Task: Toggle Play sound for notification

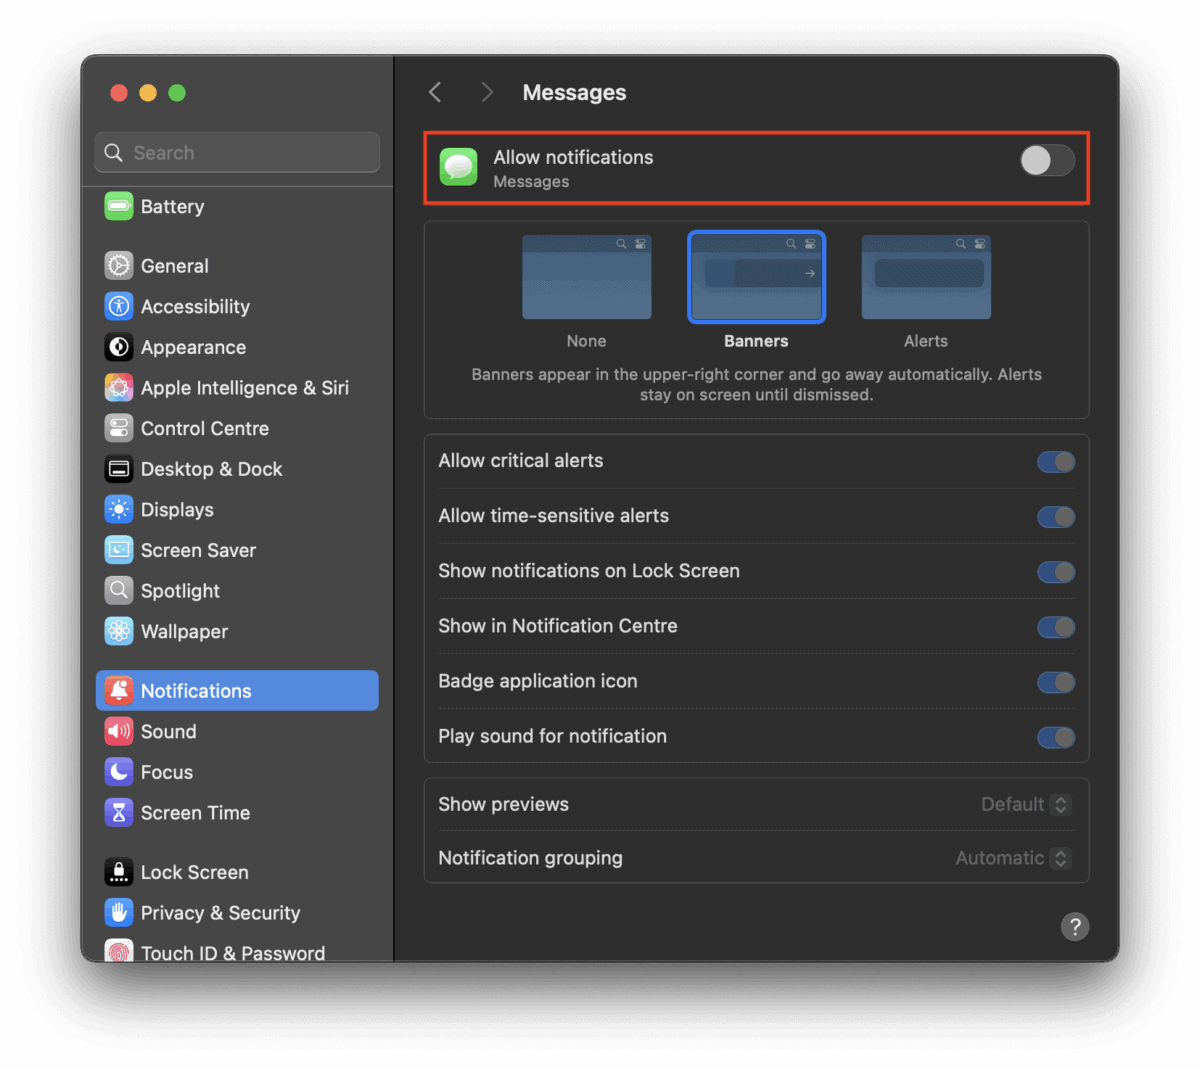Action: click(1056, 737)
